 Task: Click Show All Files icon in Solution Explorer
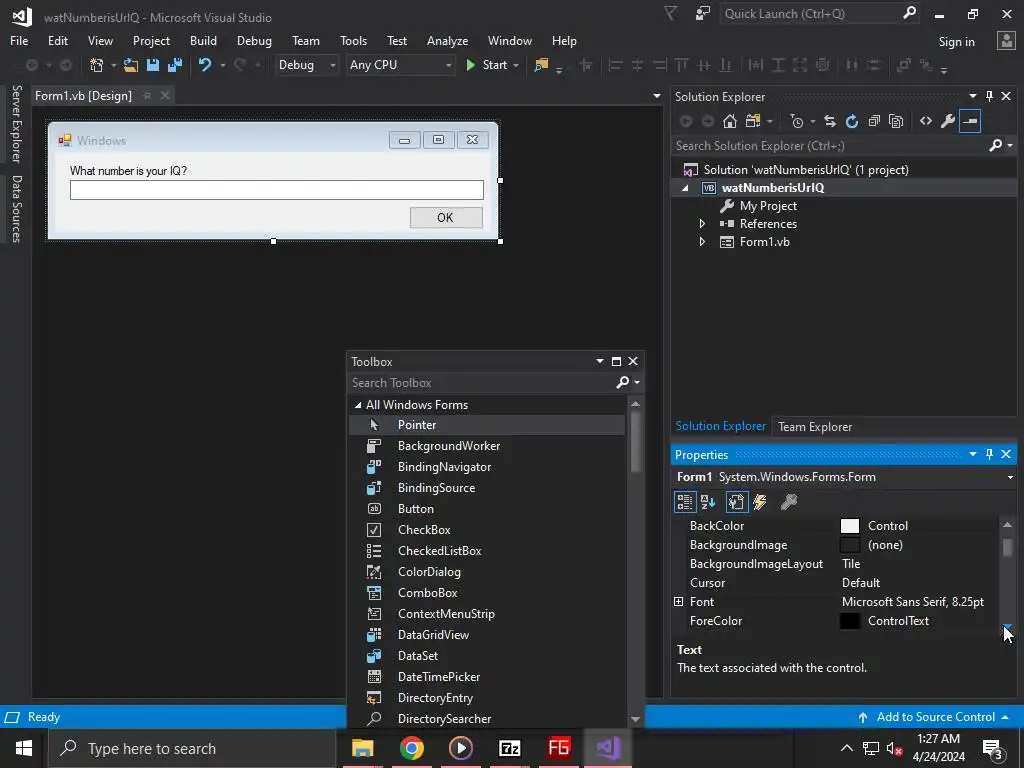click(896, 121)
